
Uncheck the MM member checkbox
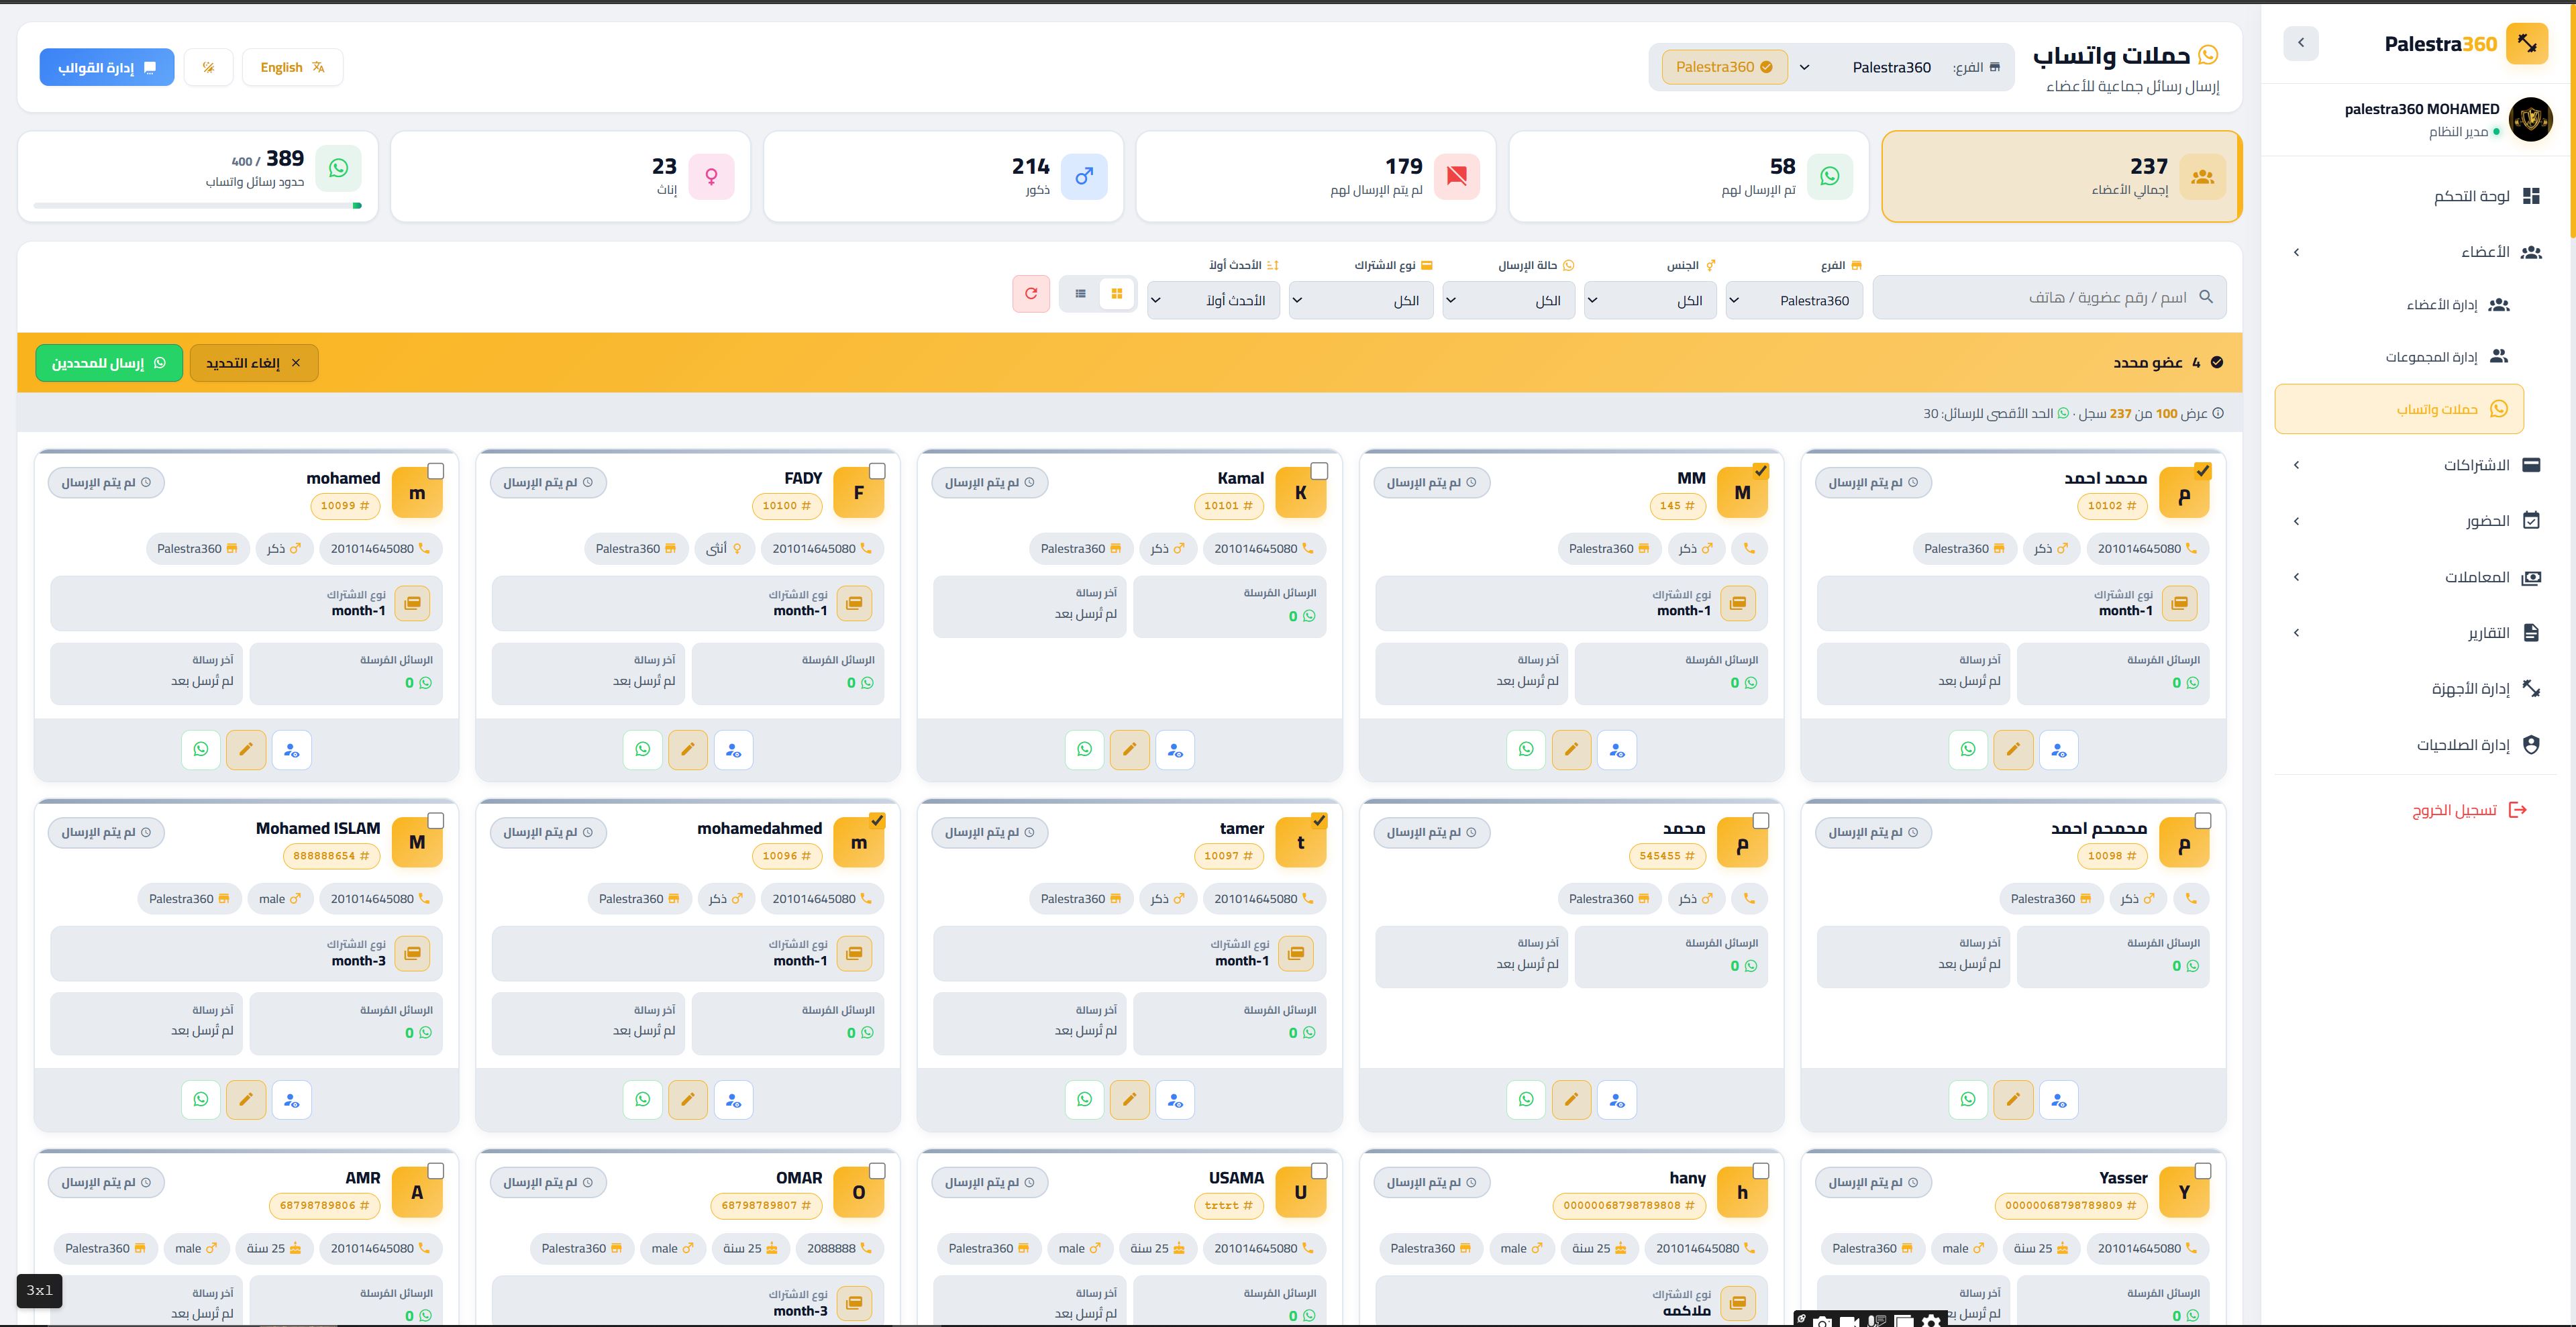[1761, 471]
